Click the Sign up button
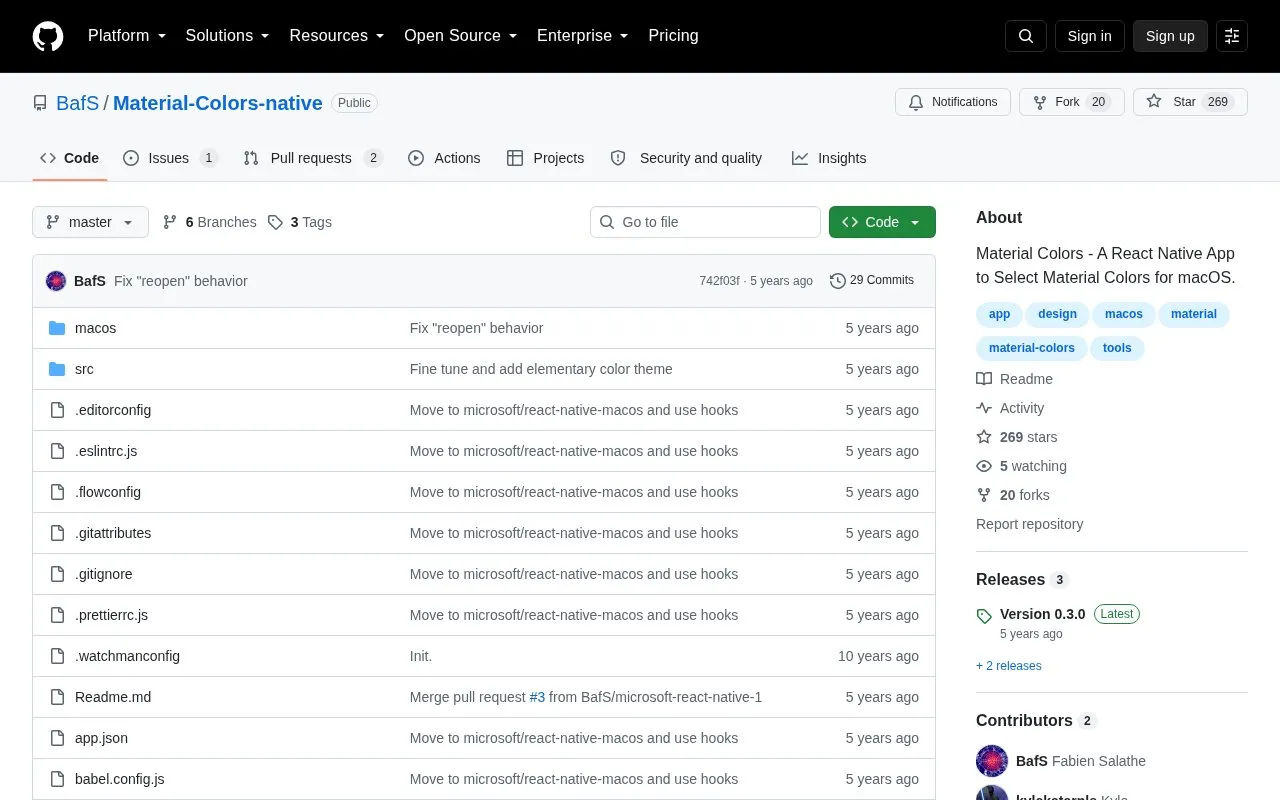 pos(1170,36)
